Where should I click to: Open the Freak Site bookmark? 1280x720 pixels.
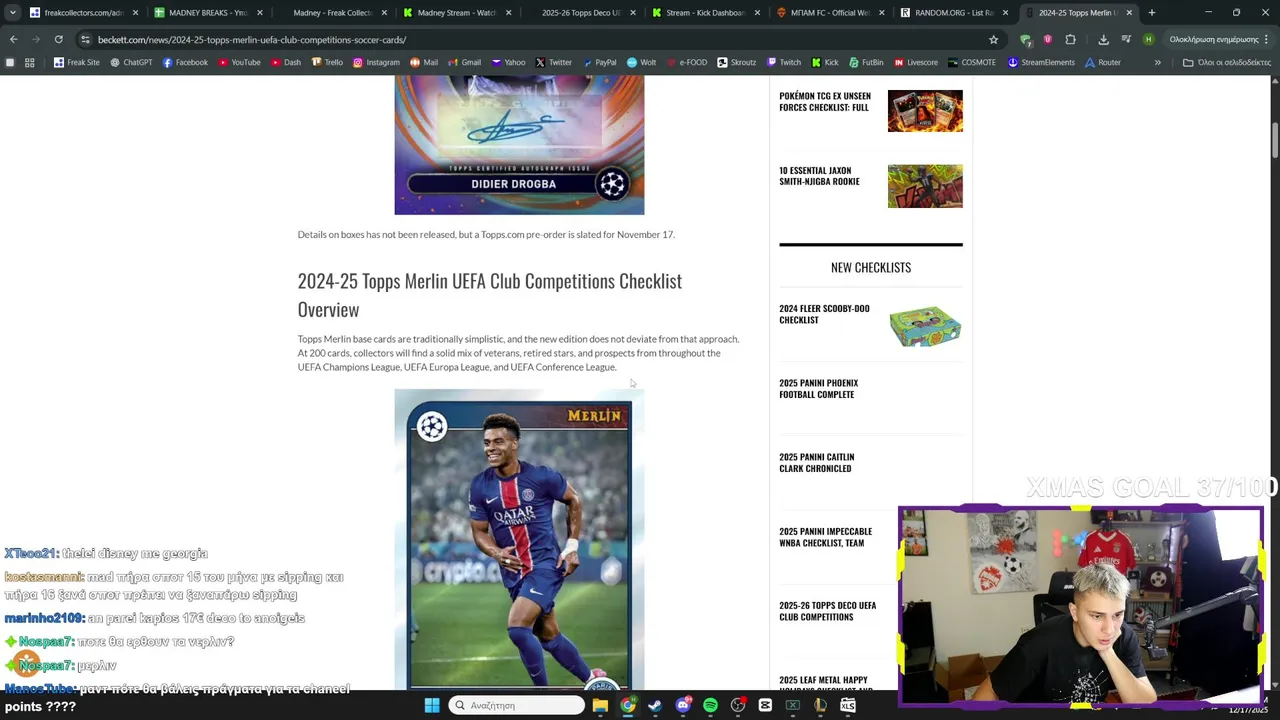click(x=76, y=62)
